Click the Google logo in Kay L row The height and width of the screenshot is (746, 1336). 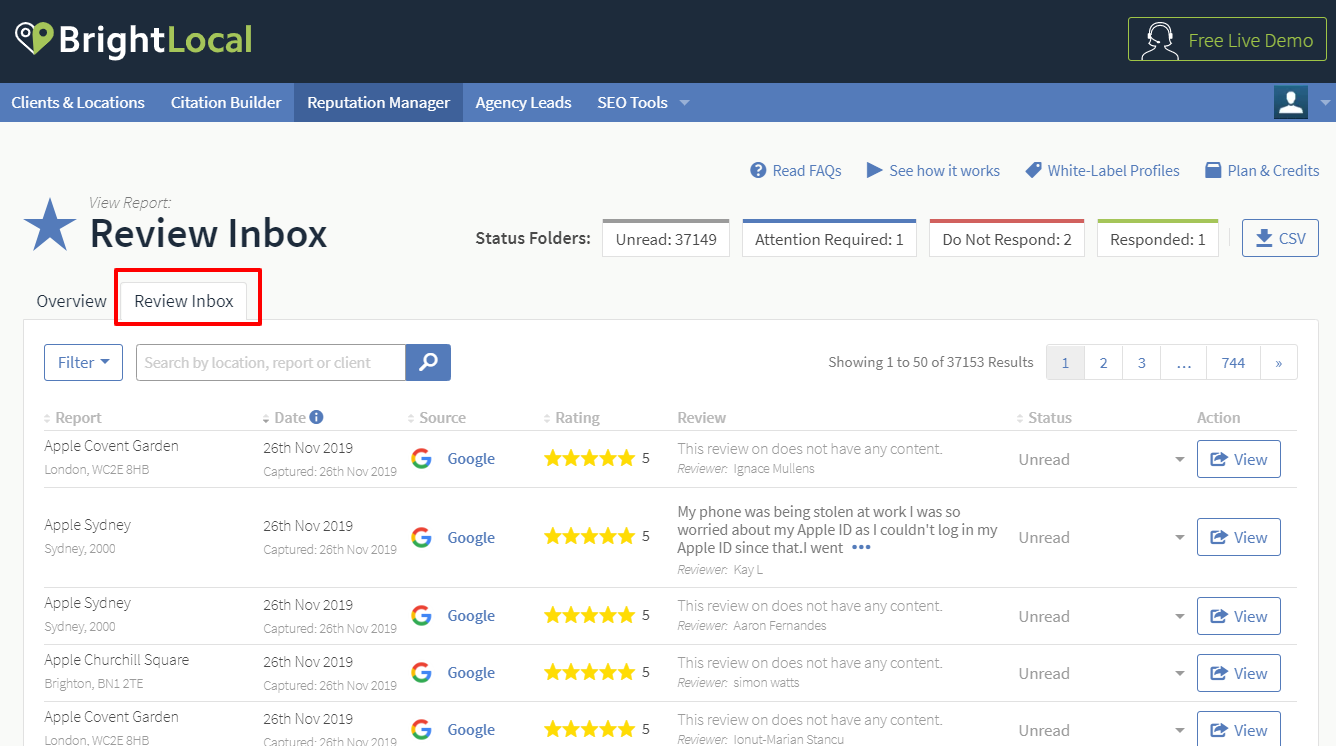tap(421, 537)
